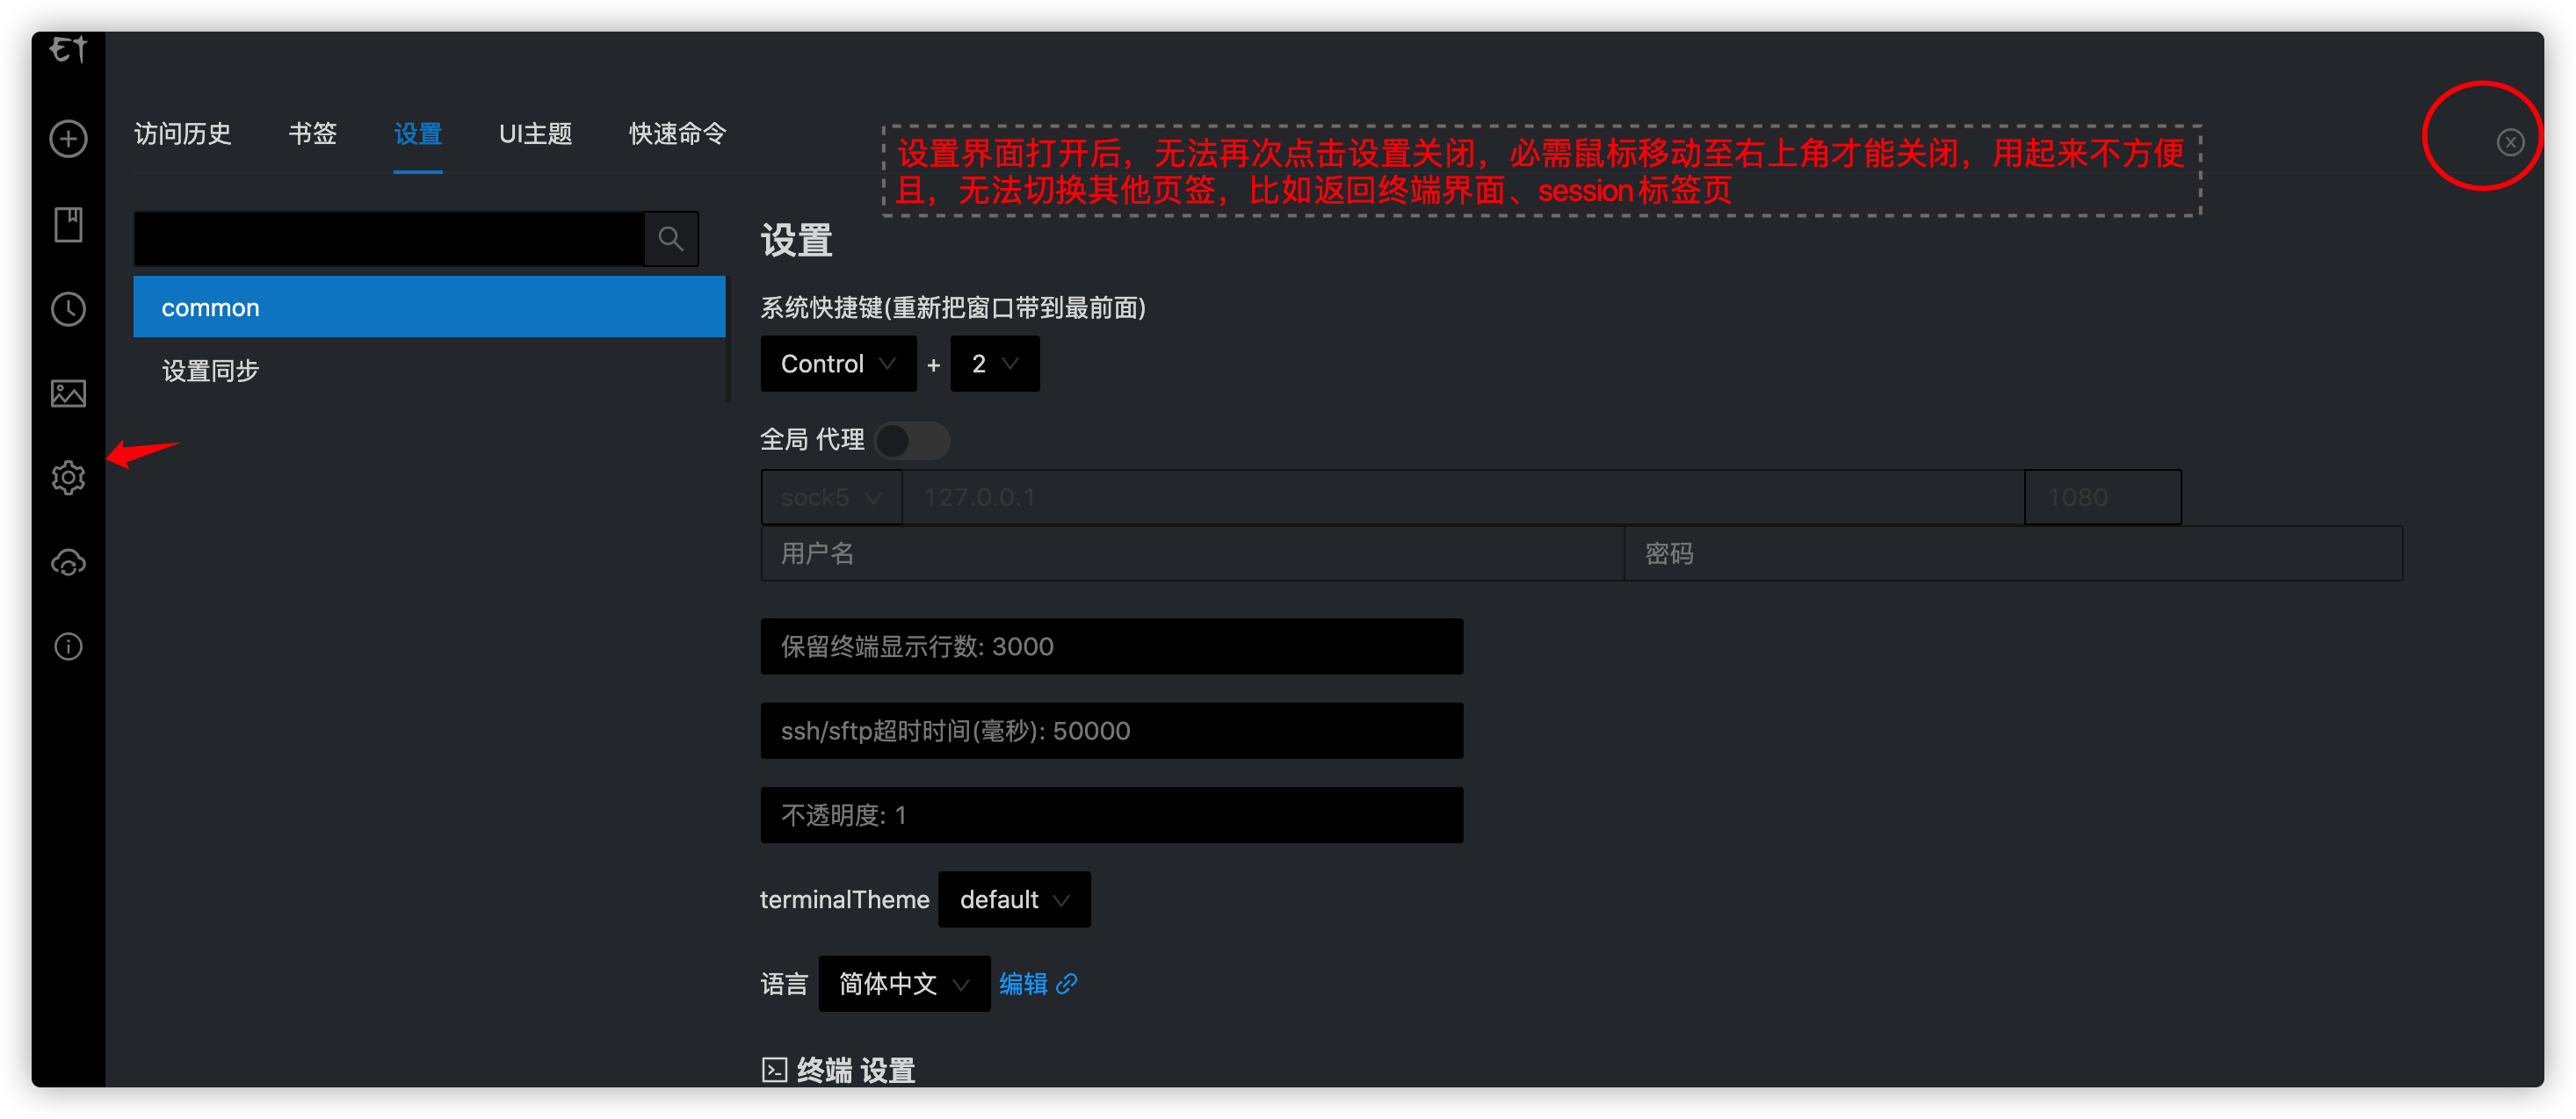Click the gear settings sidebar icon
This screenshot has height=1119, width=2576.
[68, 478]
